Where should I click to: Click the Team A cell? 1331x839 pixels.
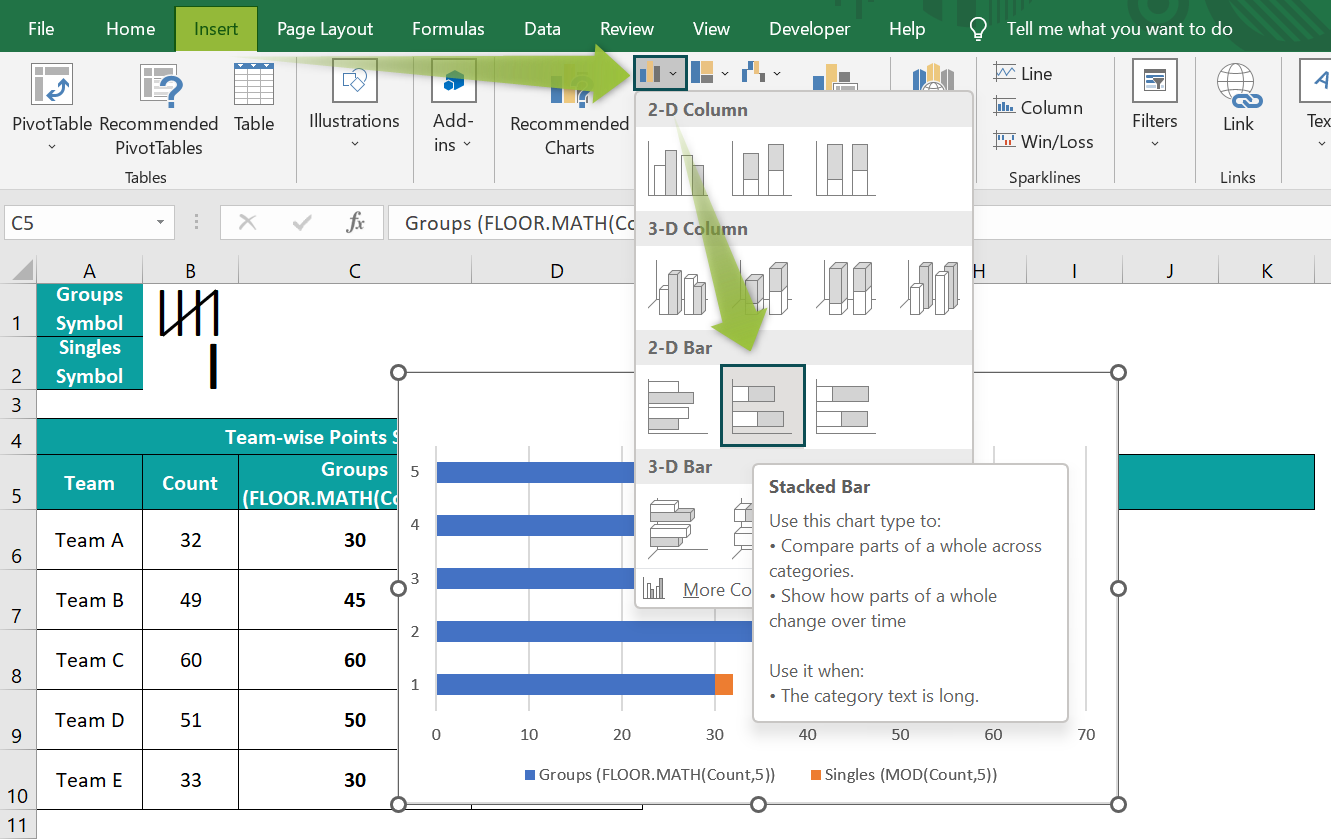tap(89, 540)
